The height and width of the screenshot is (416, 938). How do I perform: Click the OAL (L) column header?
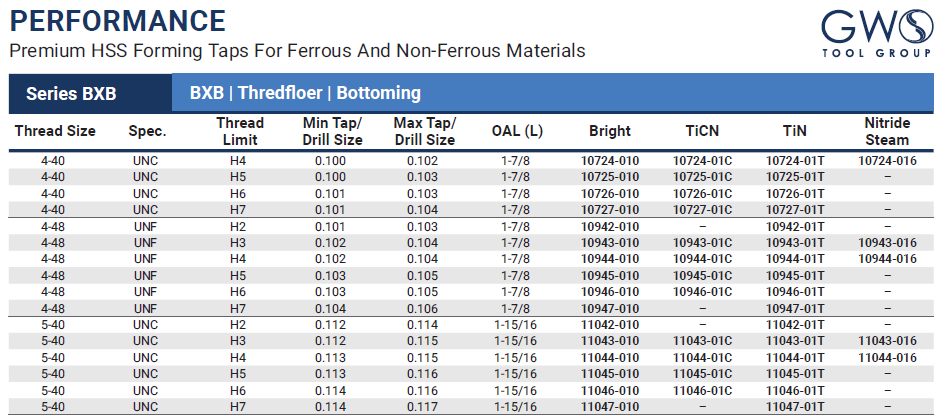point(518,131)
